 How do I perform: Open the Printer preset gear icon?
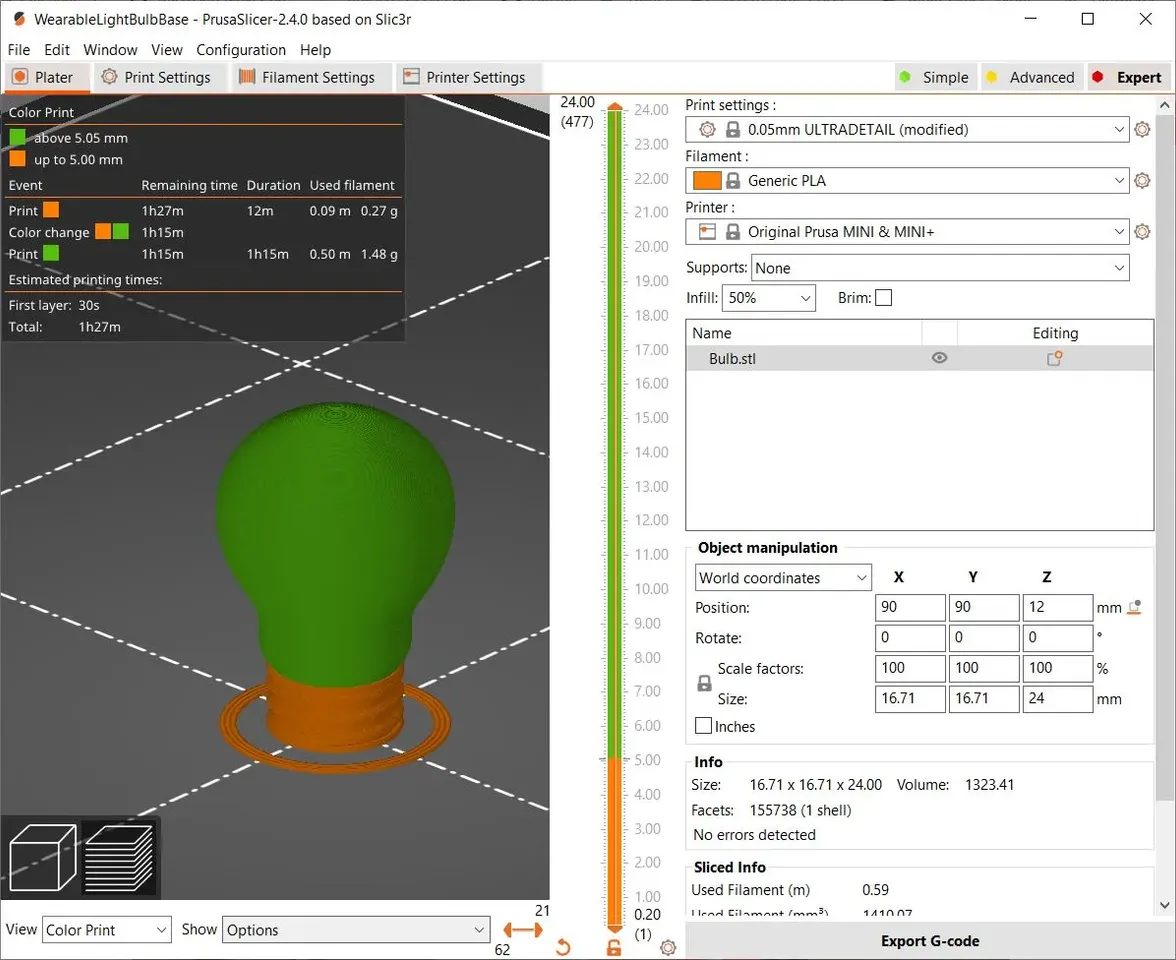coord(1142,232)
